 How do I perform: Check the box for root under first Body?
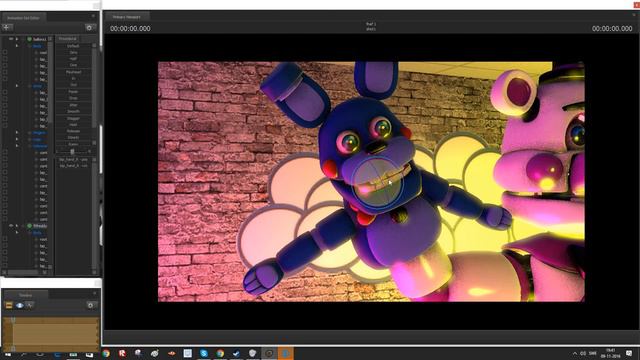[5, 53]
